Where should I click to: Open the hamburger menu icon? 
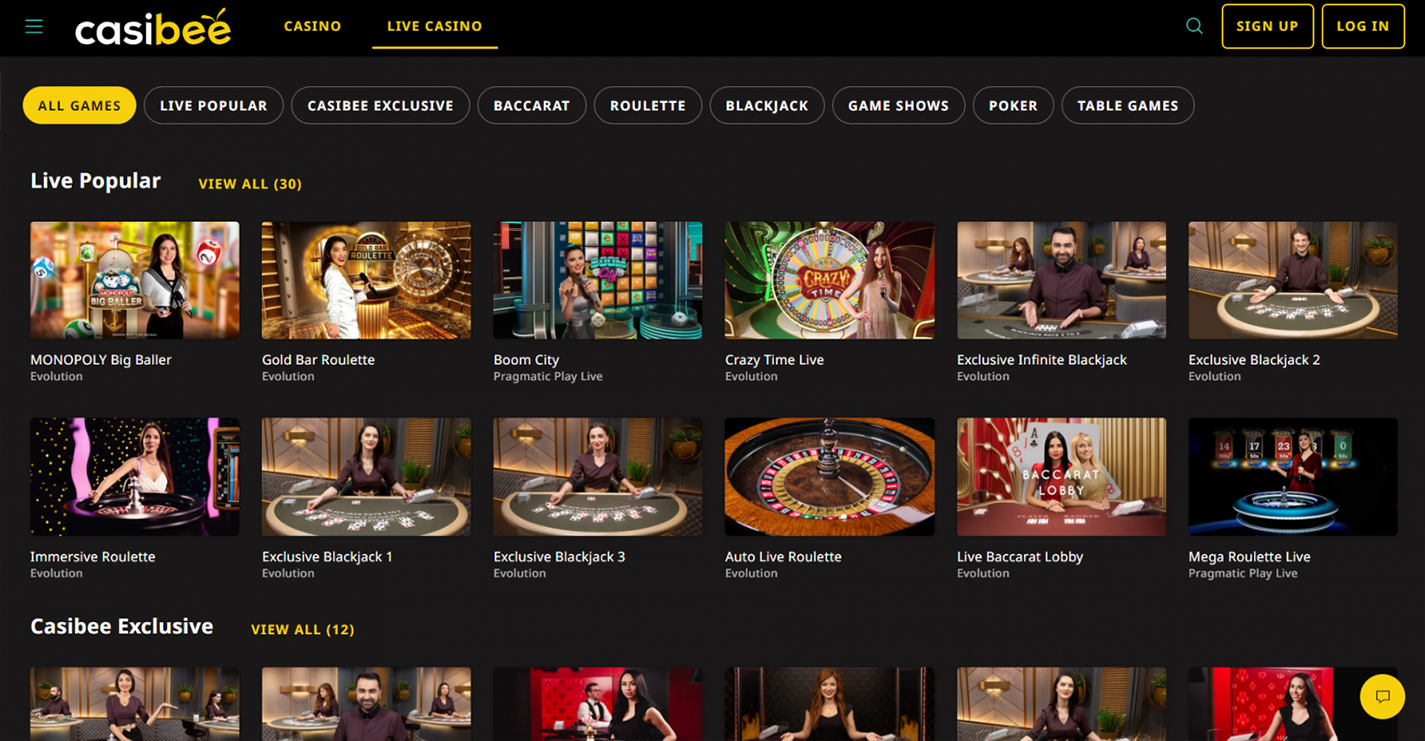click(x=34, y=26)
